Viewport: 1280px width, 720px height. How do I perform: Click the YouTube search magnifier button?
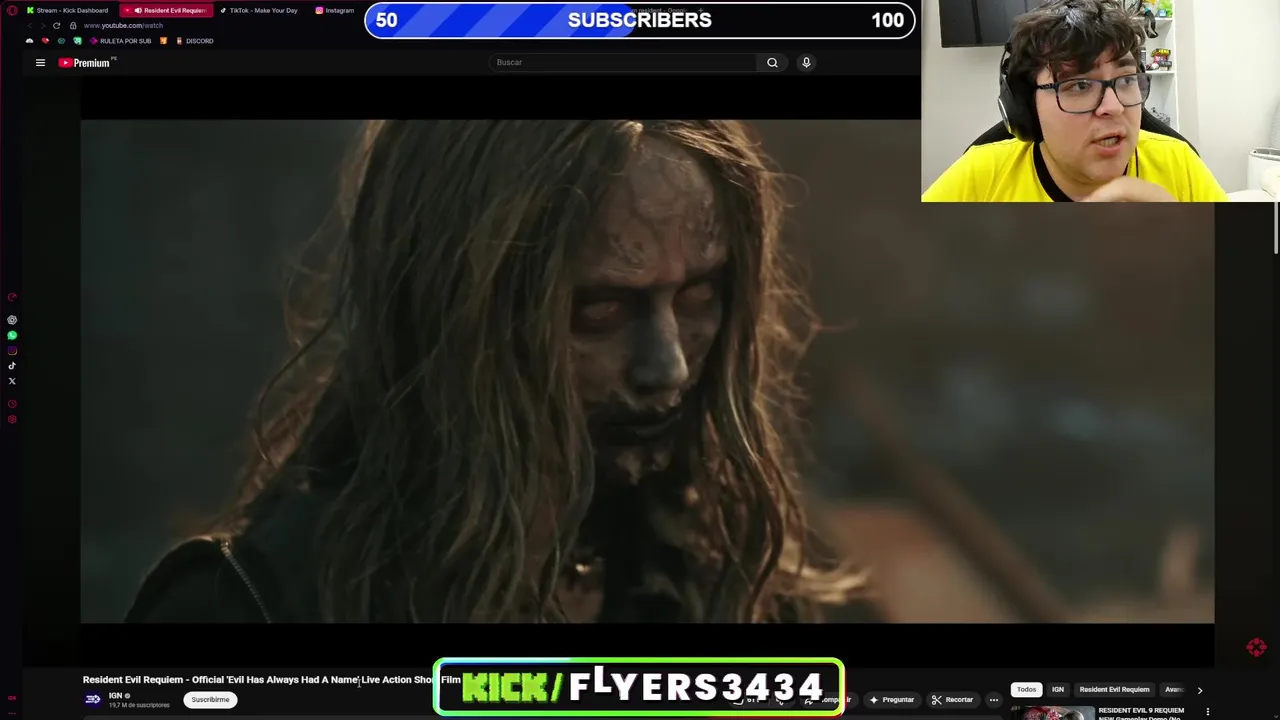click(772, 62)
